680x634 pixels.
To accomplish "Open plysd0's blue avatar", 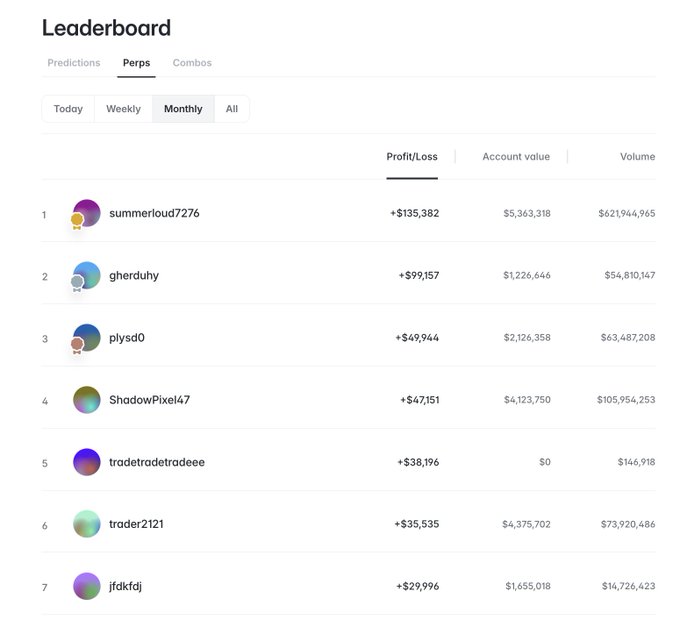I will pyautogui.click(x=87, y=337).
